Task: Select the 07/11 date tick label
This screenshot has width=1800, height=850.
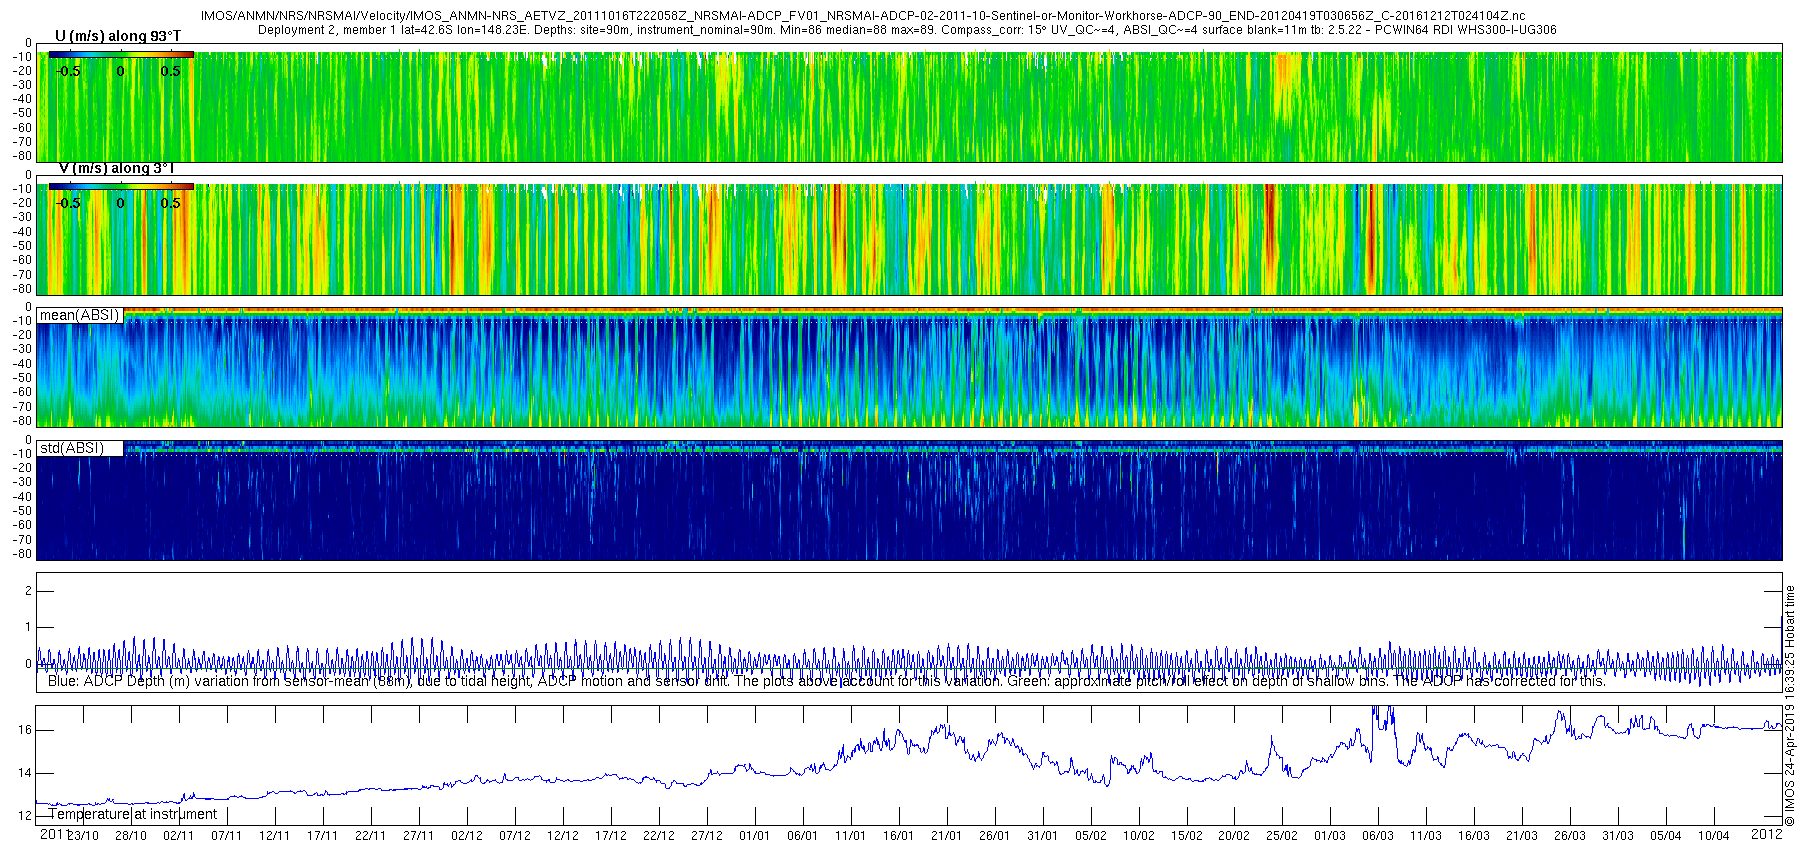Action: tap(227, 836)
